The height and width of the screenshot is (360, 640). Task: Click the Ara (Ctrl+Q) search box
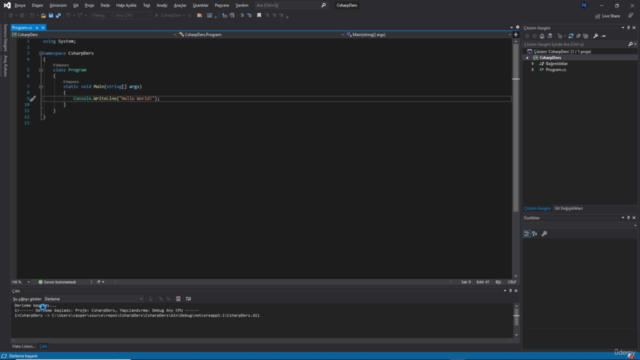(291, 5)
